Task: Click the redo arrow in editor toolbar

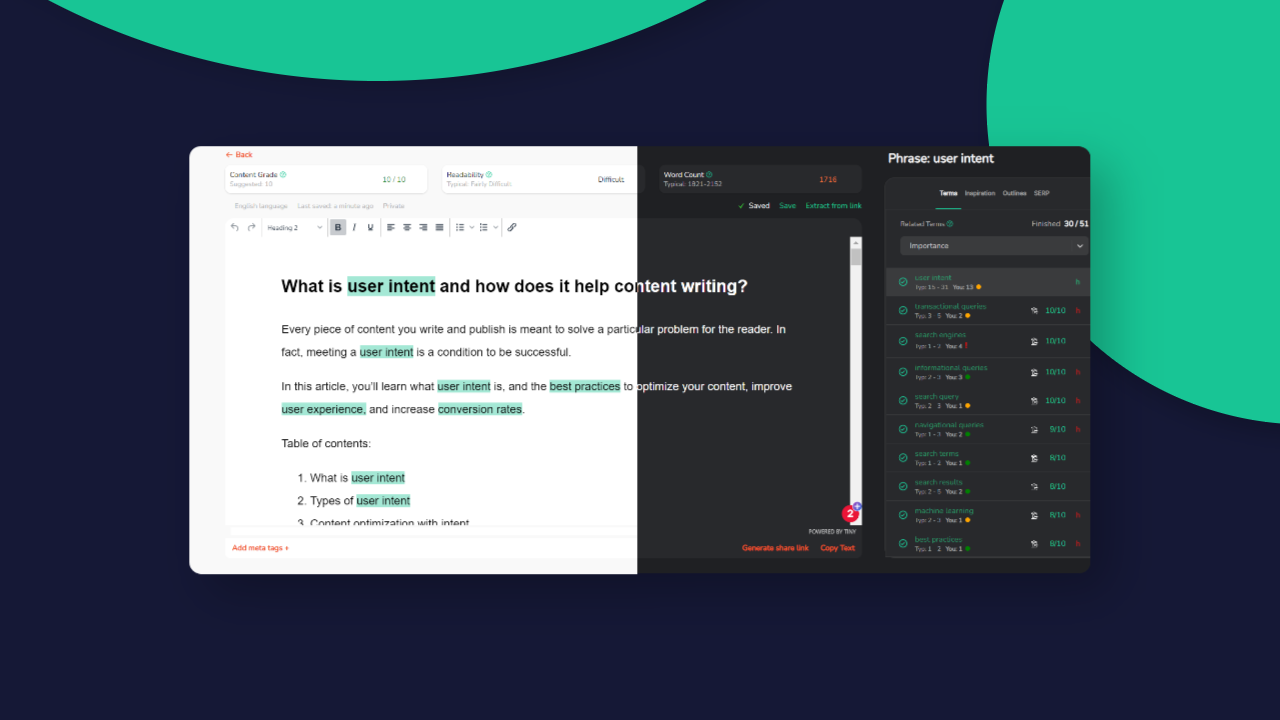Action: click(251, 228)
